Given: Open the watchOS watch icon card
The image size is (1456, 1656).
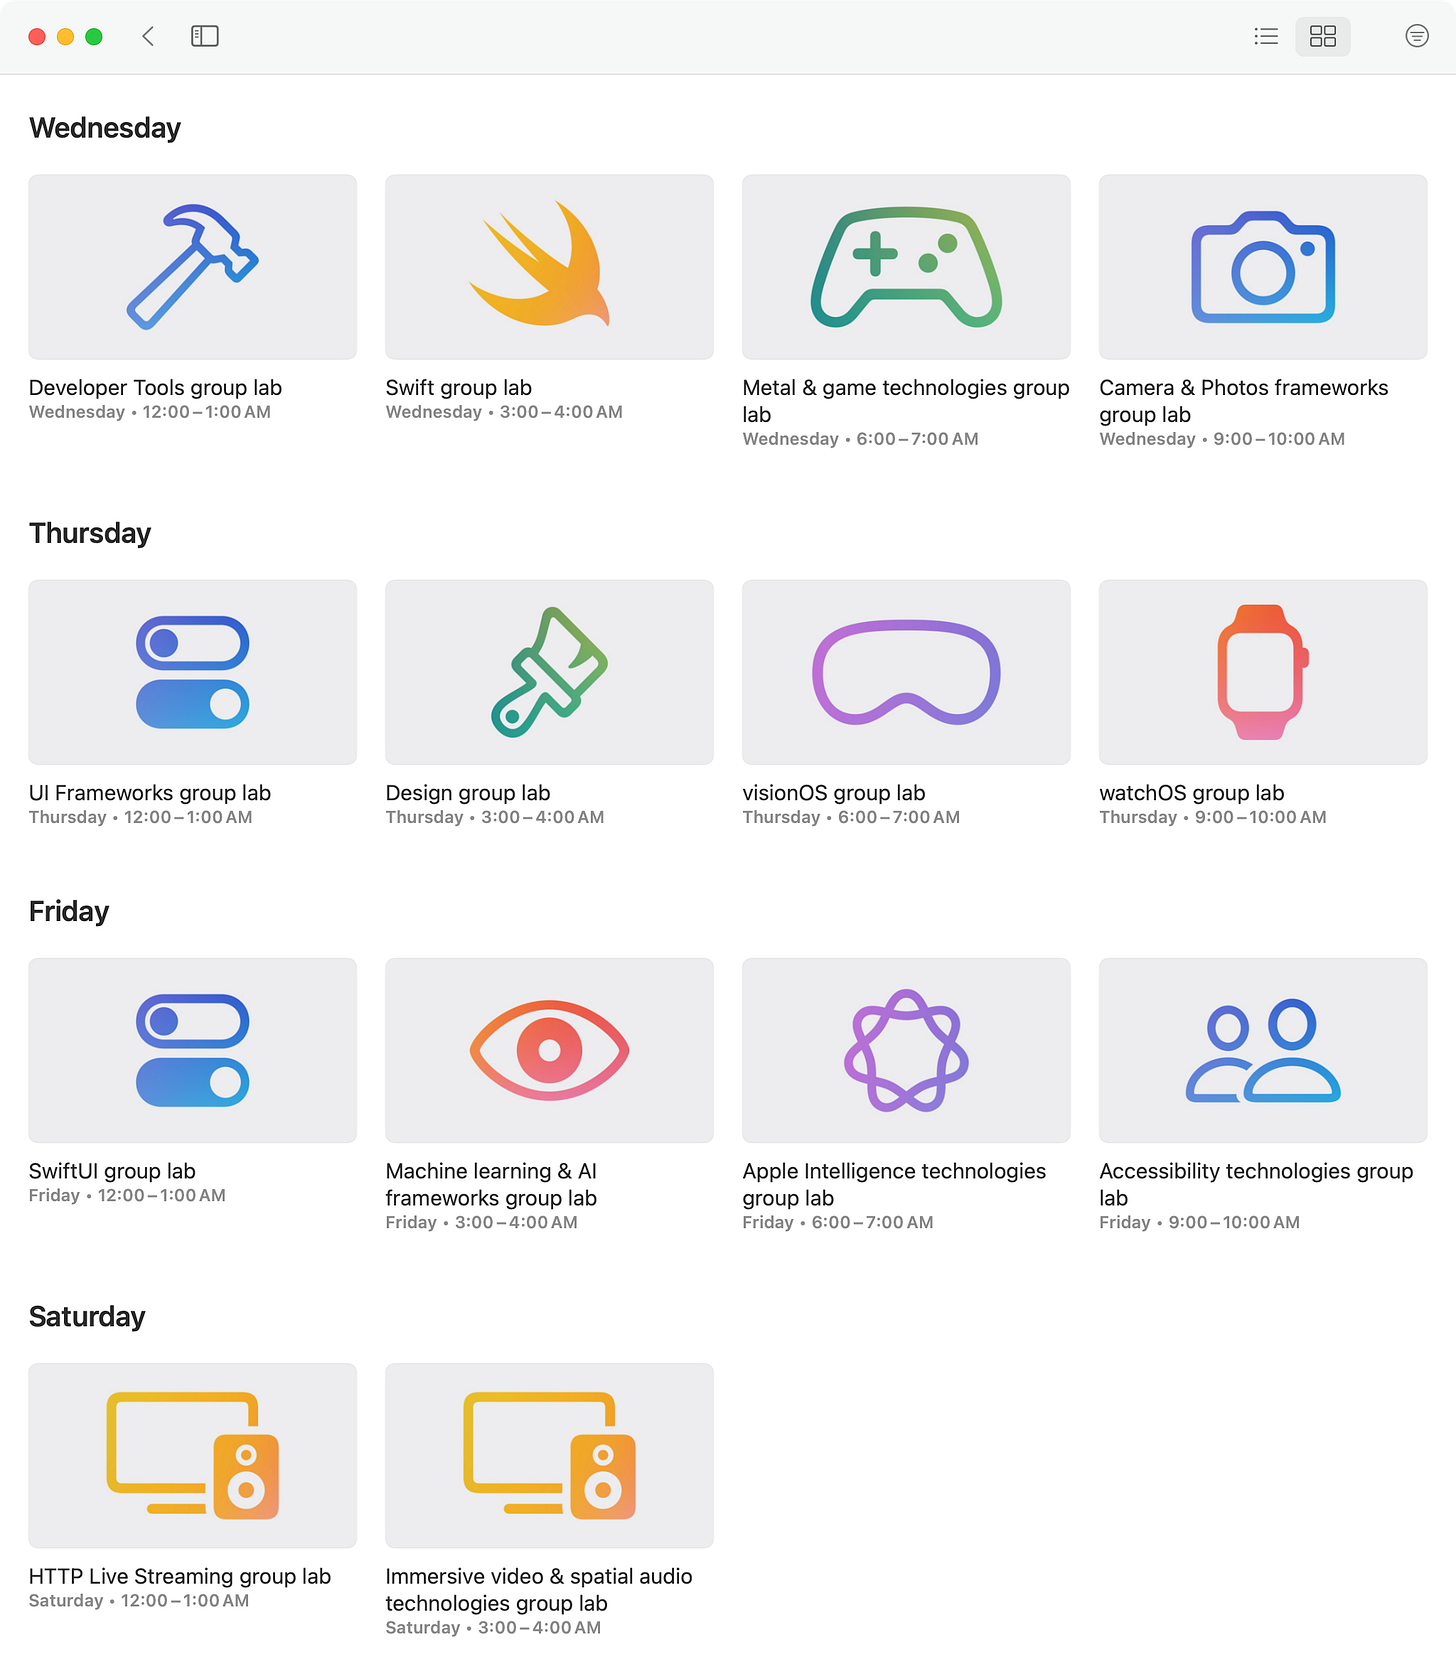Looking at the screenshot, I should click(1263, 672).
